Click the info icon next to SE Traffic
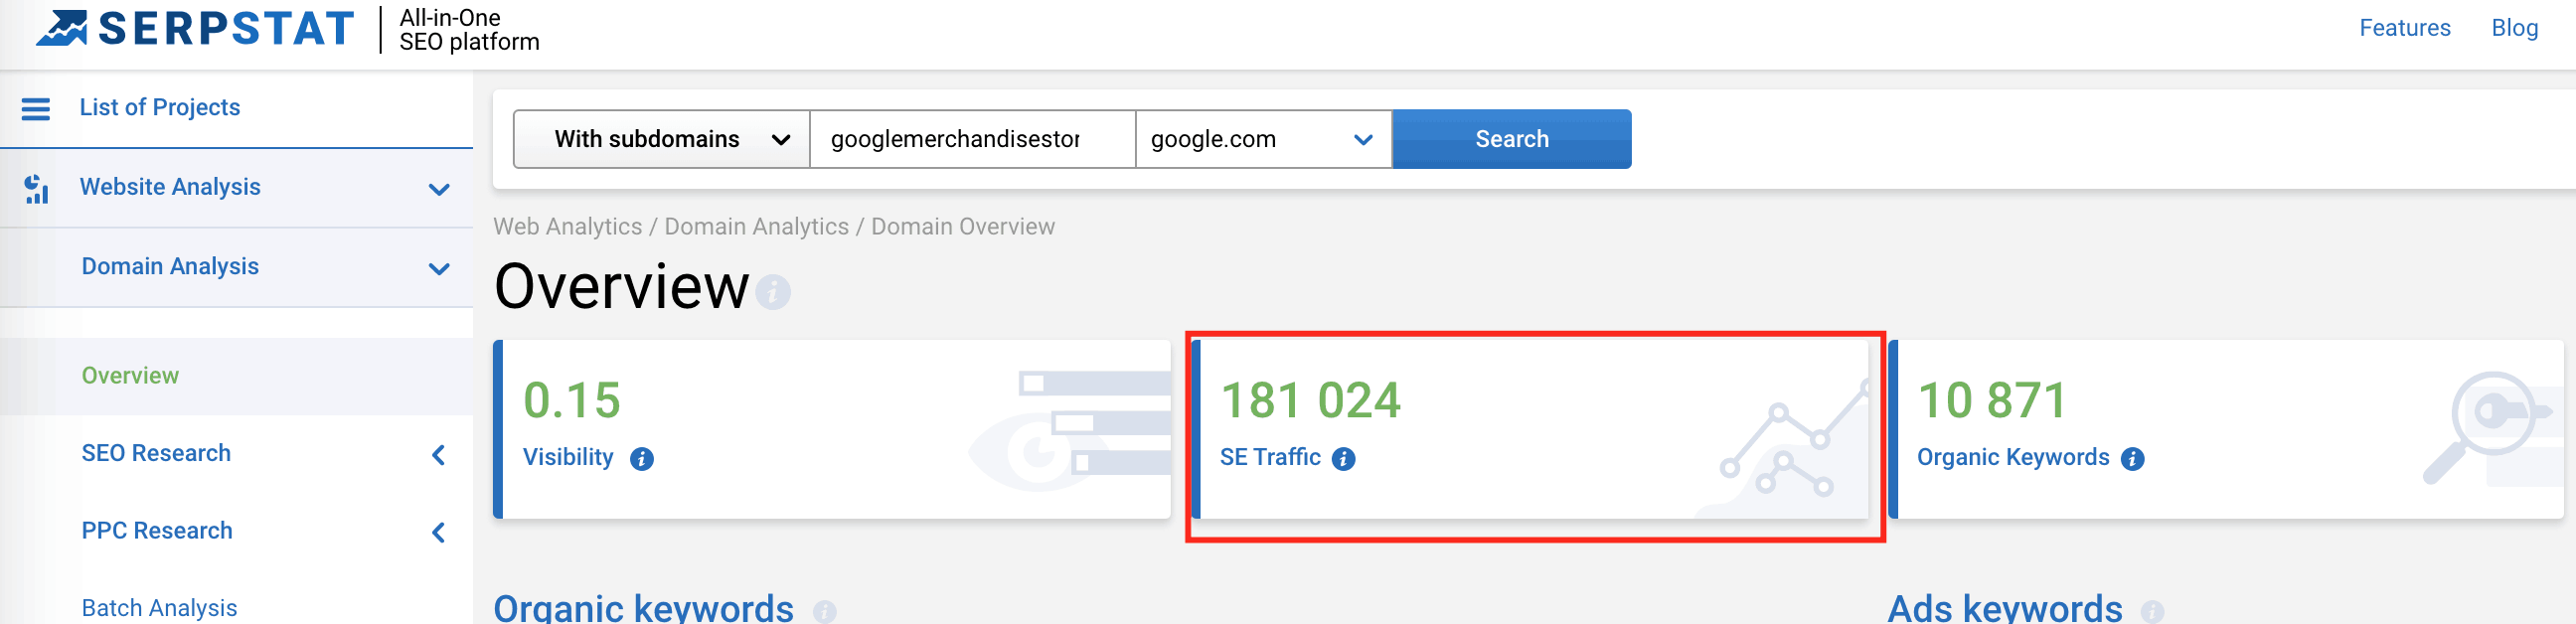Screen dimensions: 2576x624 tap(1344, 459)
